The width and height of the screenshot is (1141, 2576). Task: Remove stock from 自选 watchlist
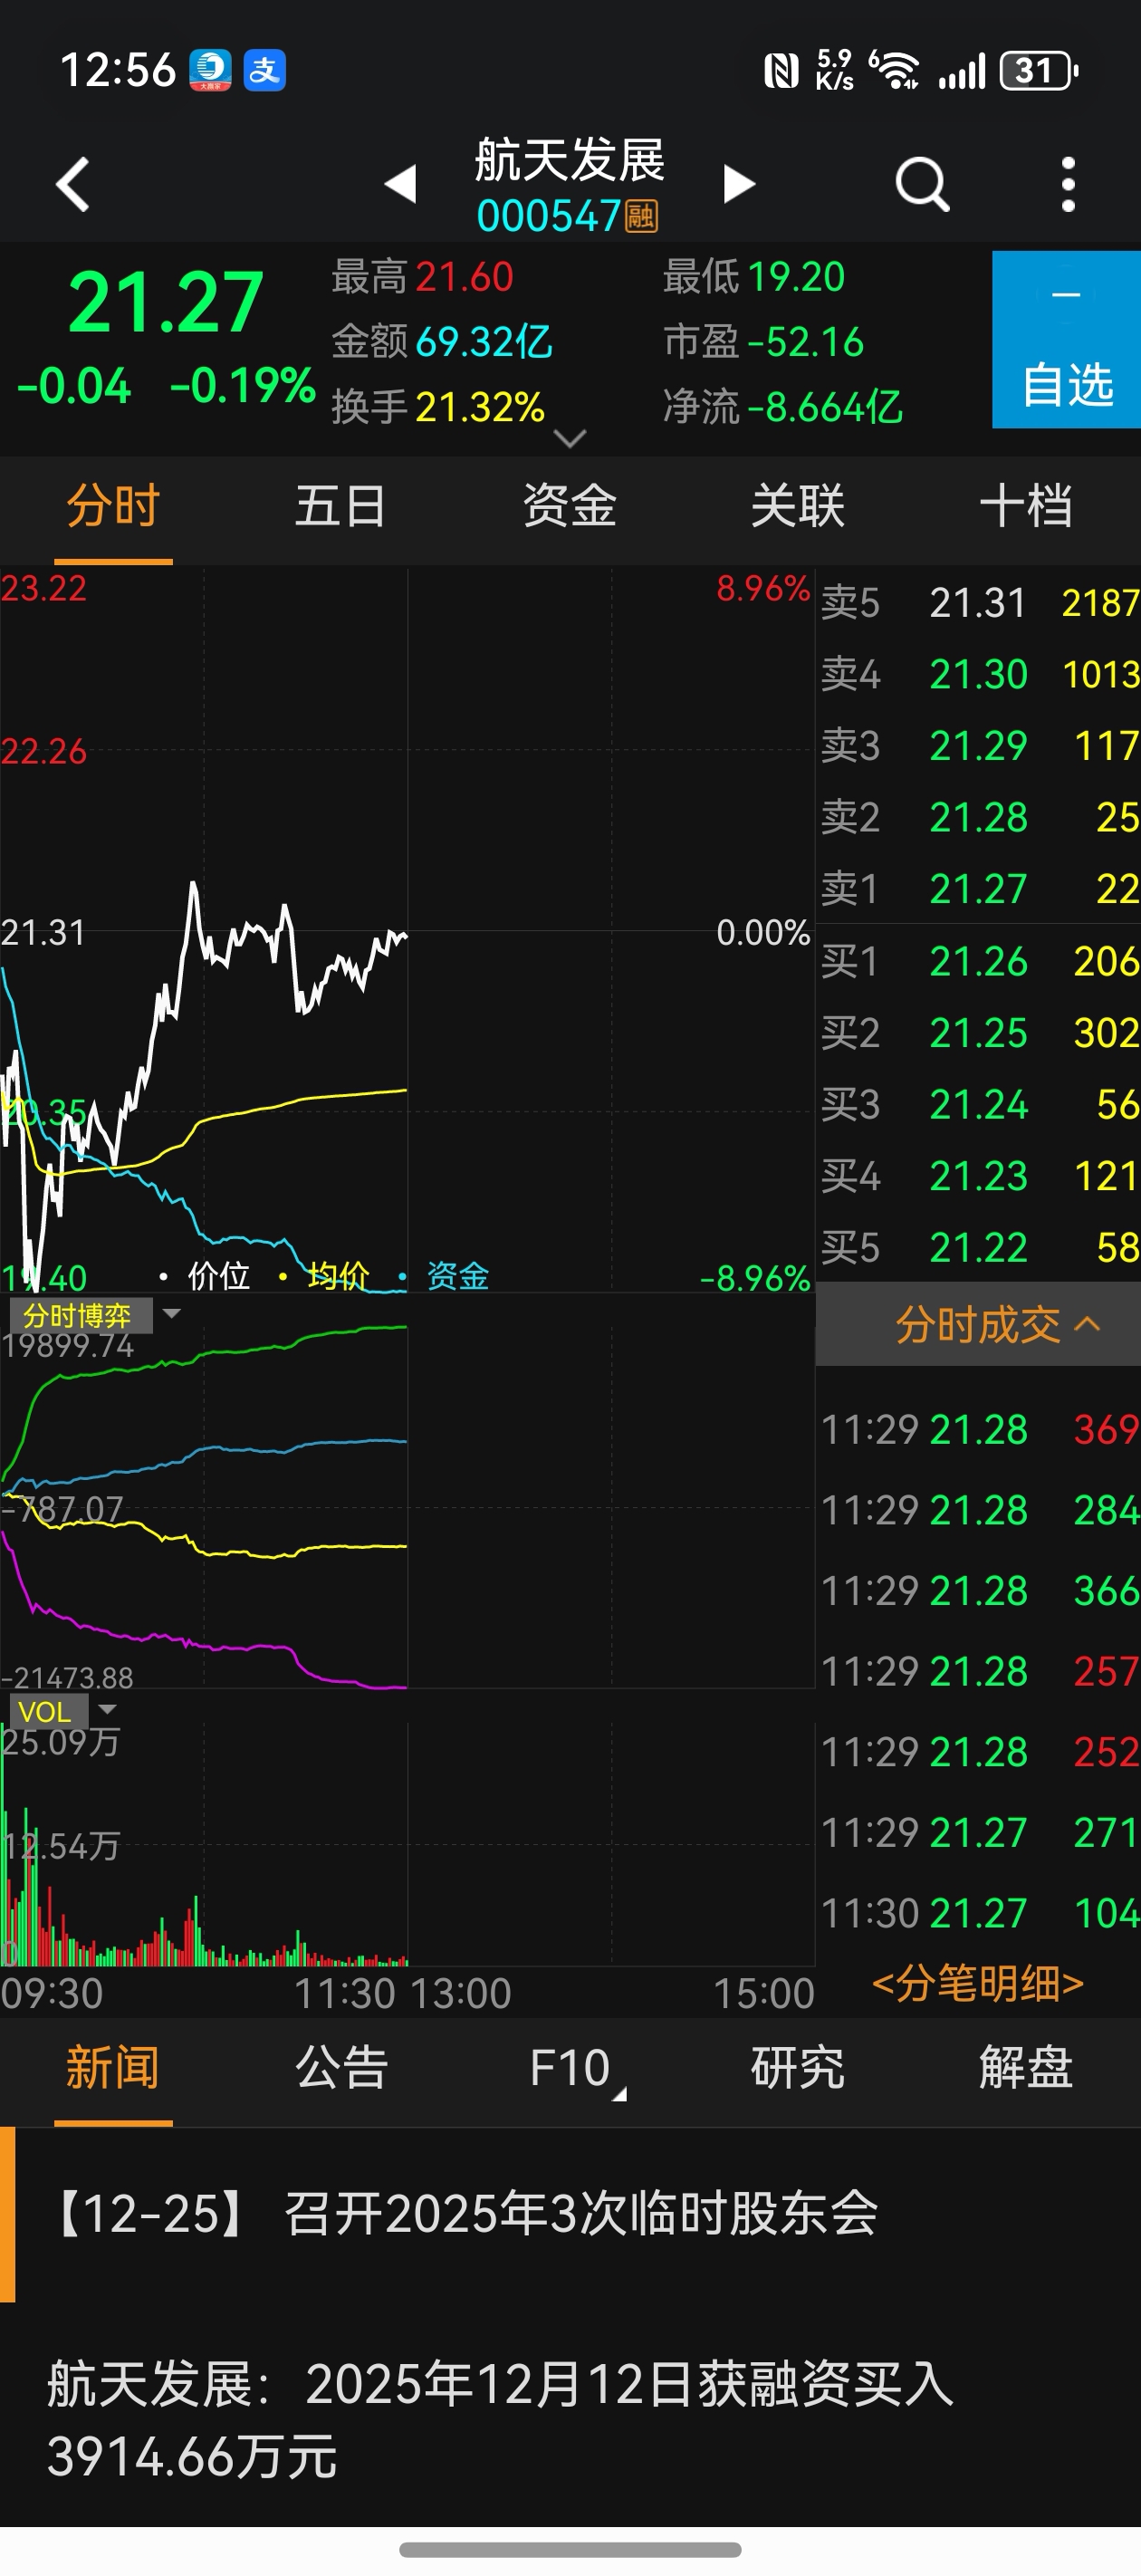(1066, 340)
